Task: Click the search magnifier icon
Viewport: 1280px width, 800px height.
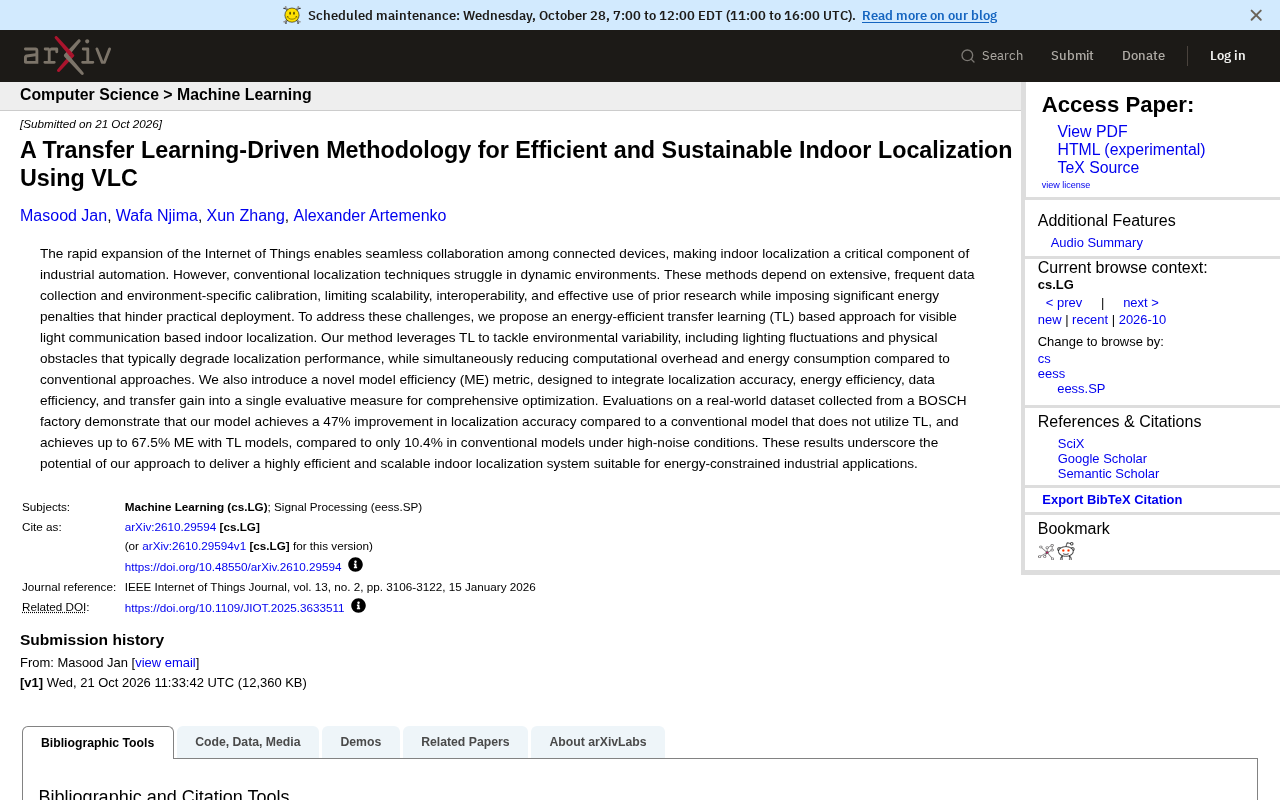Action: tap(968, 56)
